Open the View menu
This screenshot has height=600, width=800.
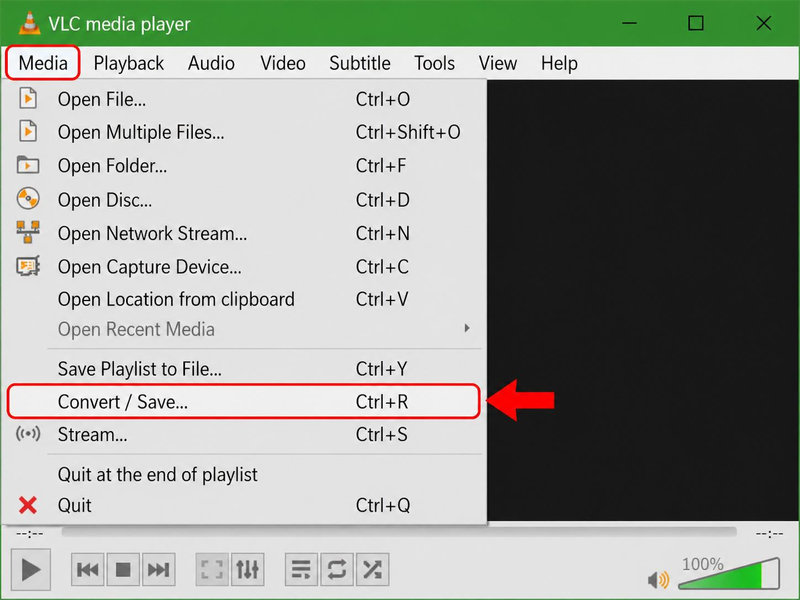tap(497, 63)
